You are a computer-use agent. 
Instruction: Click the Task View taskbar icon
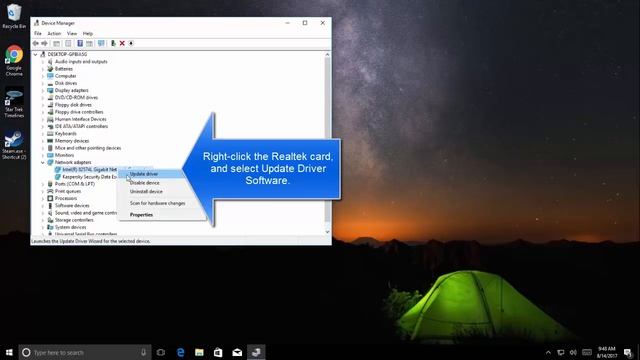pos(161,352)
